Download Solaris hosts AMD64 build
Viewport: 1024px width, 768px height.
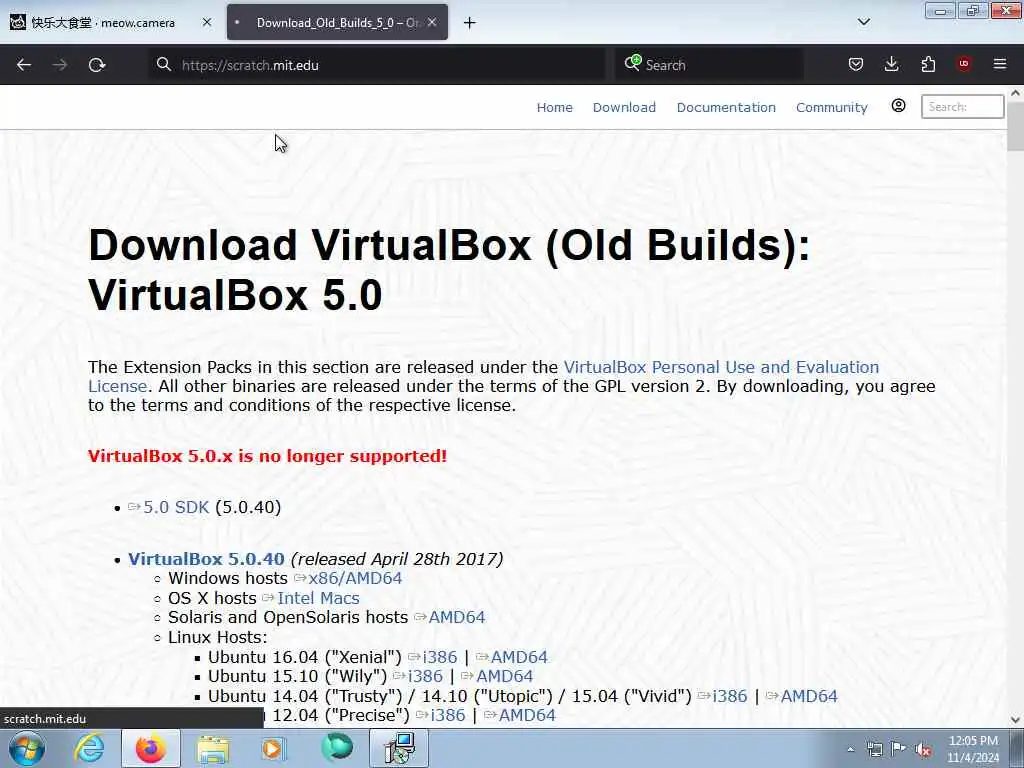(x=456, y=617)
